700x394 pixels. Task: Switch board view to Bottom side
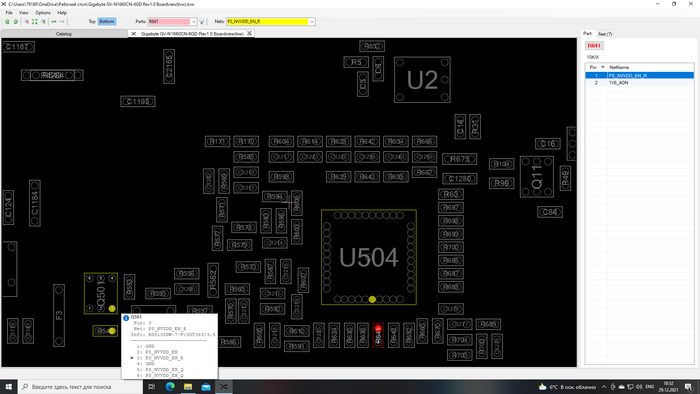(107, 21)
